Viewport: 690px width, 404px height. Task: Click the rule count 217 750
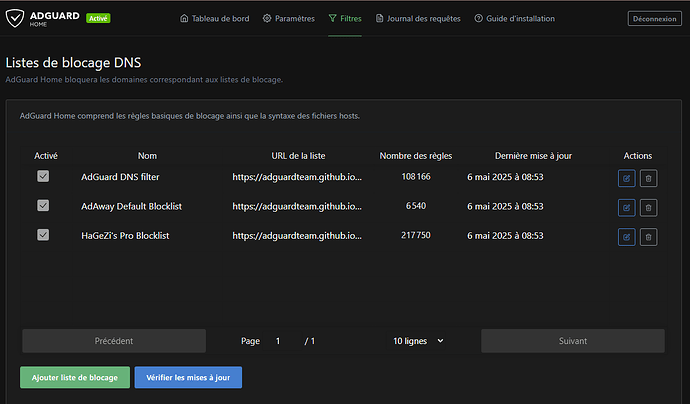pyautogui.click(x=416, y=235)
